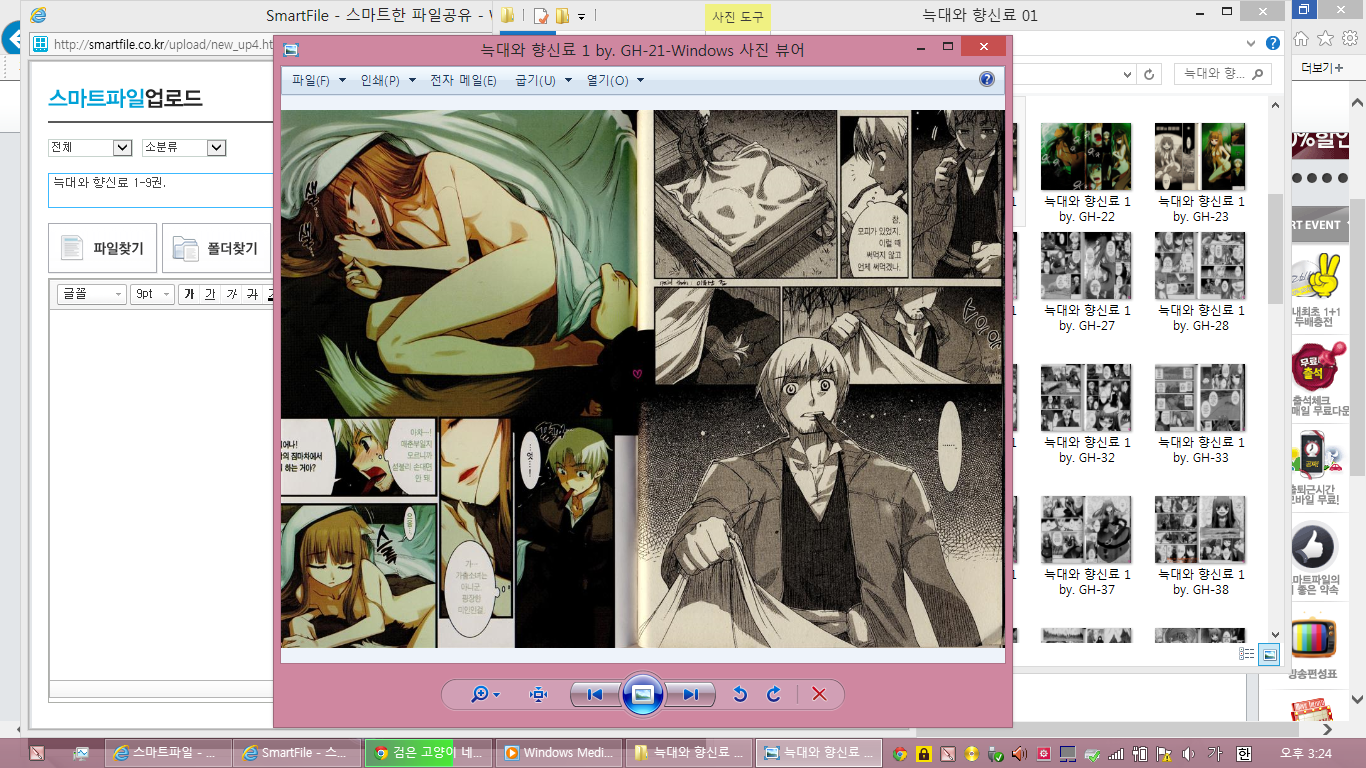The height and width of the screenshot is (768, 1366).
Task: Start the slideshow in Photo Viewer
Action: point(643,694)
